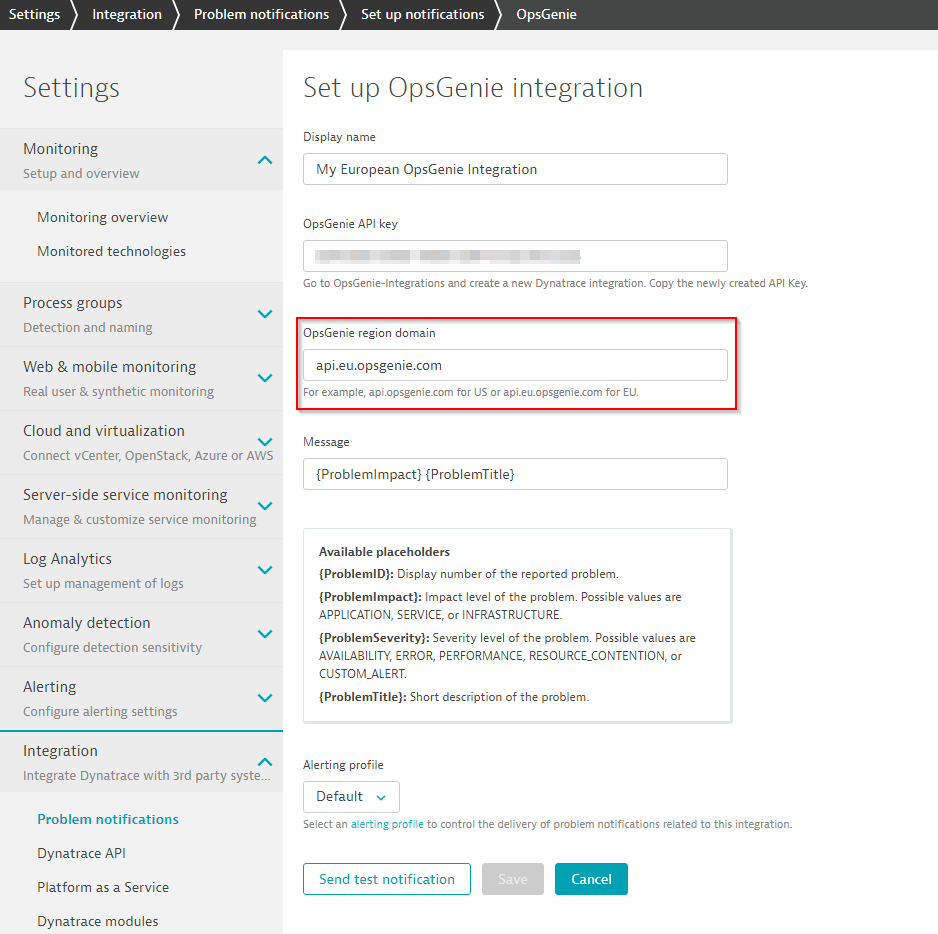The height and width of the screenshot is (934, 938).
Task: Select Web & mobile monitoring header
Action: coord(141,379)
